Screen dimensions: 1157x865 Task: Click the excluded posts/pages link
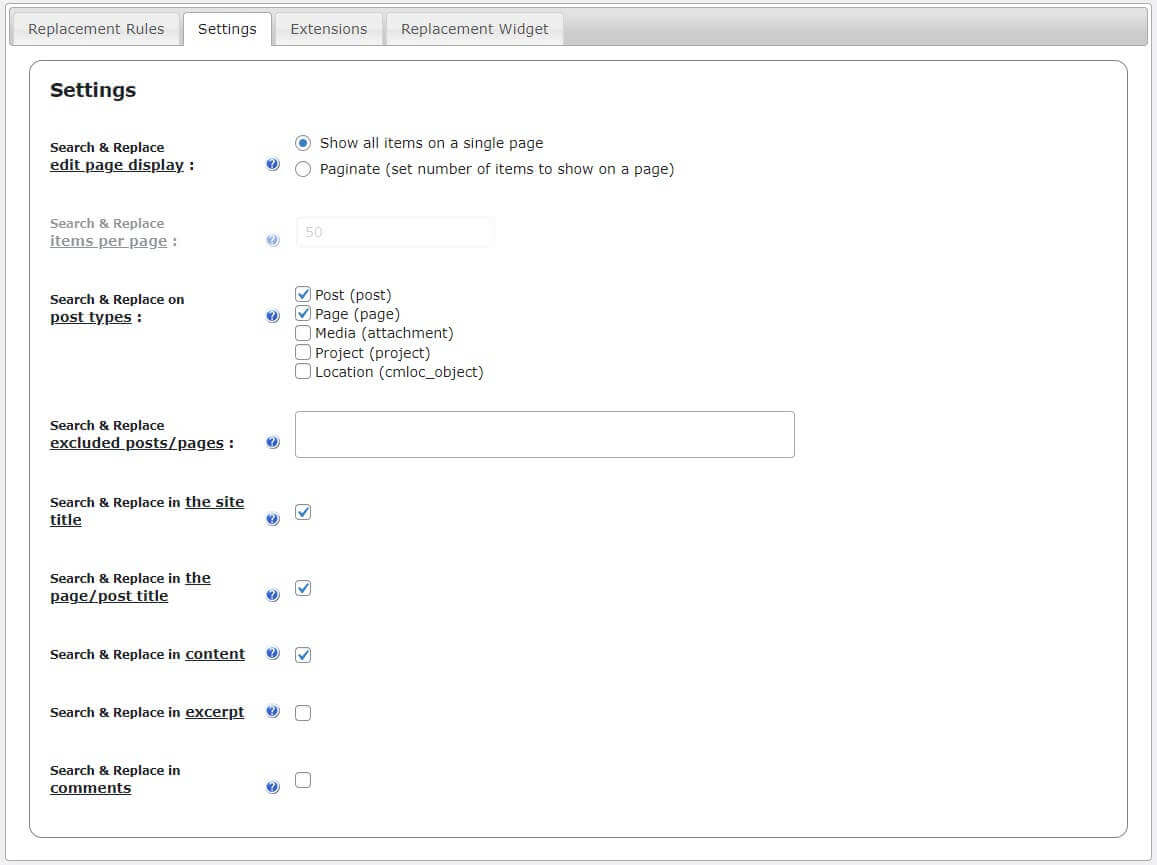click(x=137, y=444)
